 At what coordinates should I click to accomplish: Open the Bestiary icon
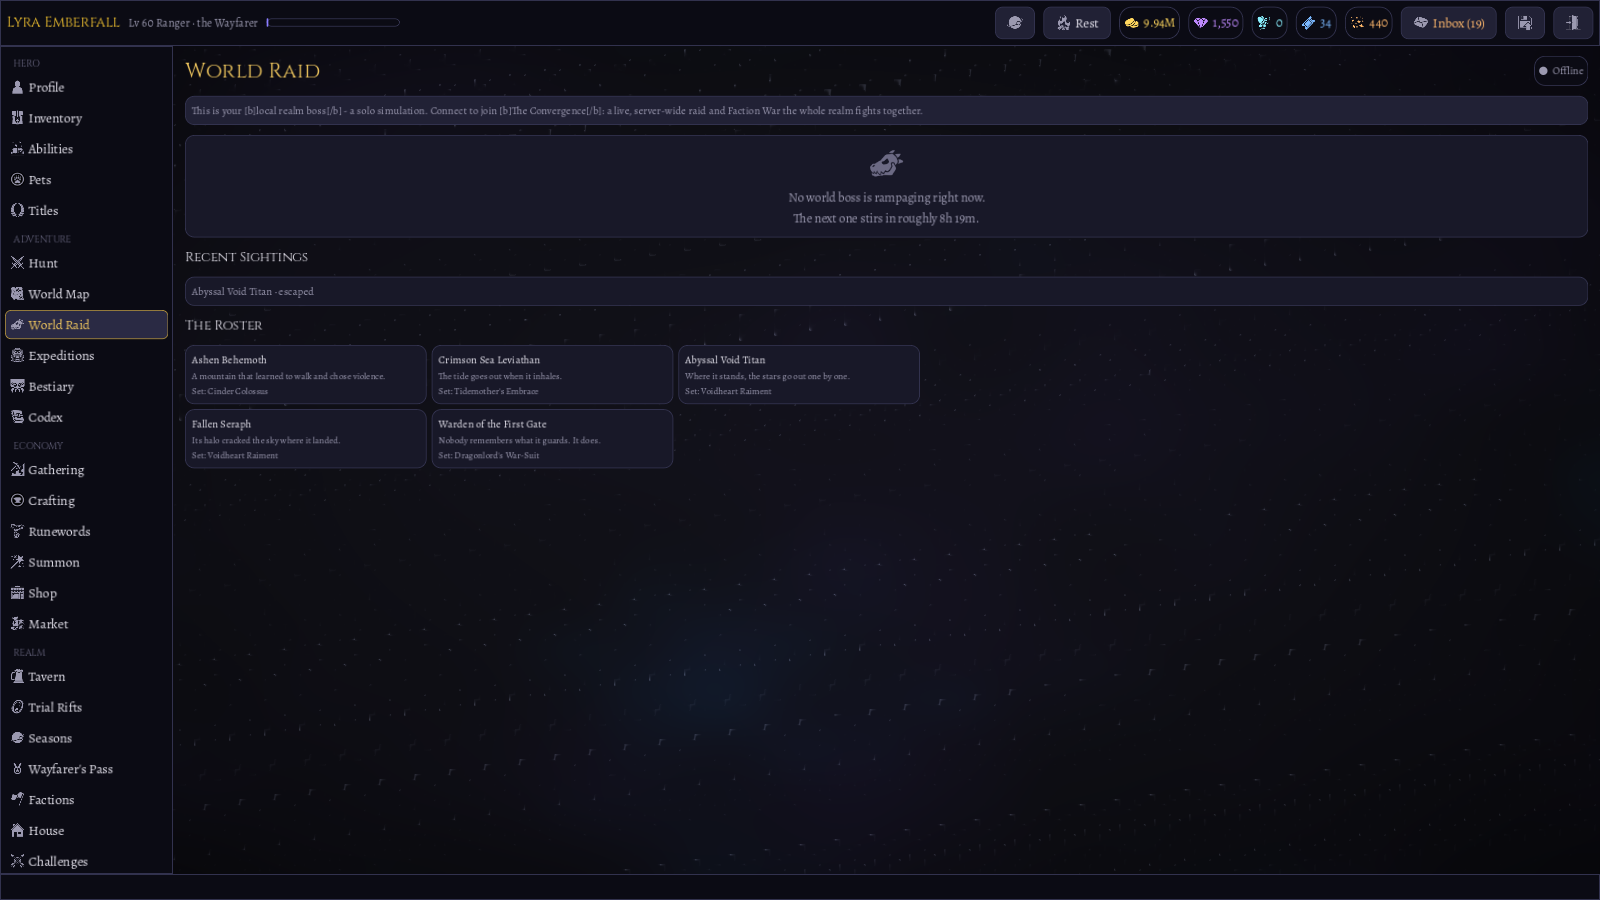click(17, 387)
